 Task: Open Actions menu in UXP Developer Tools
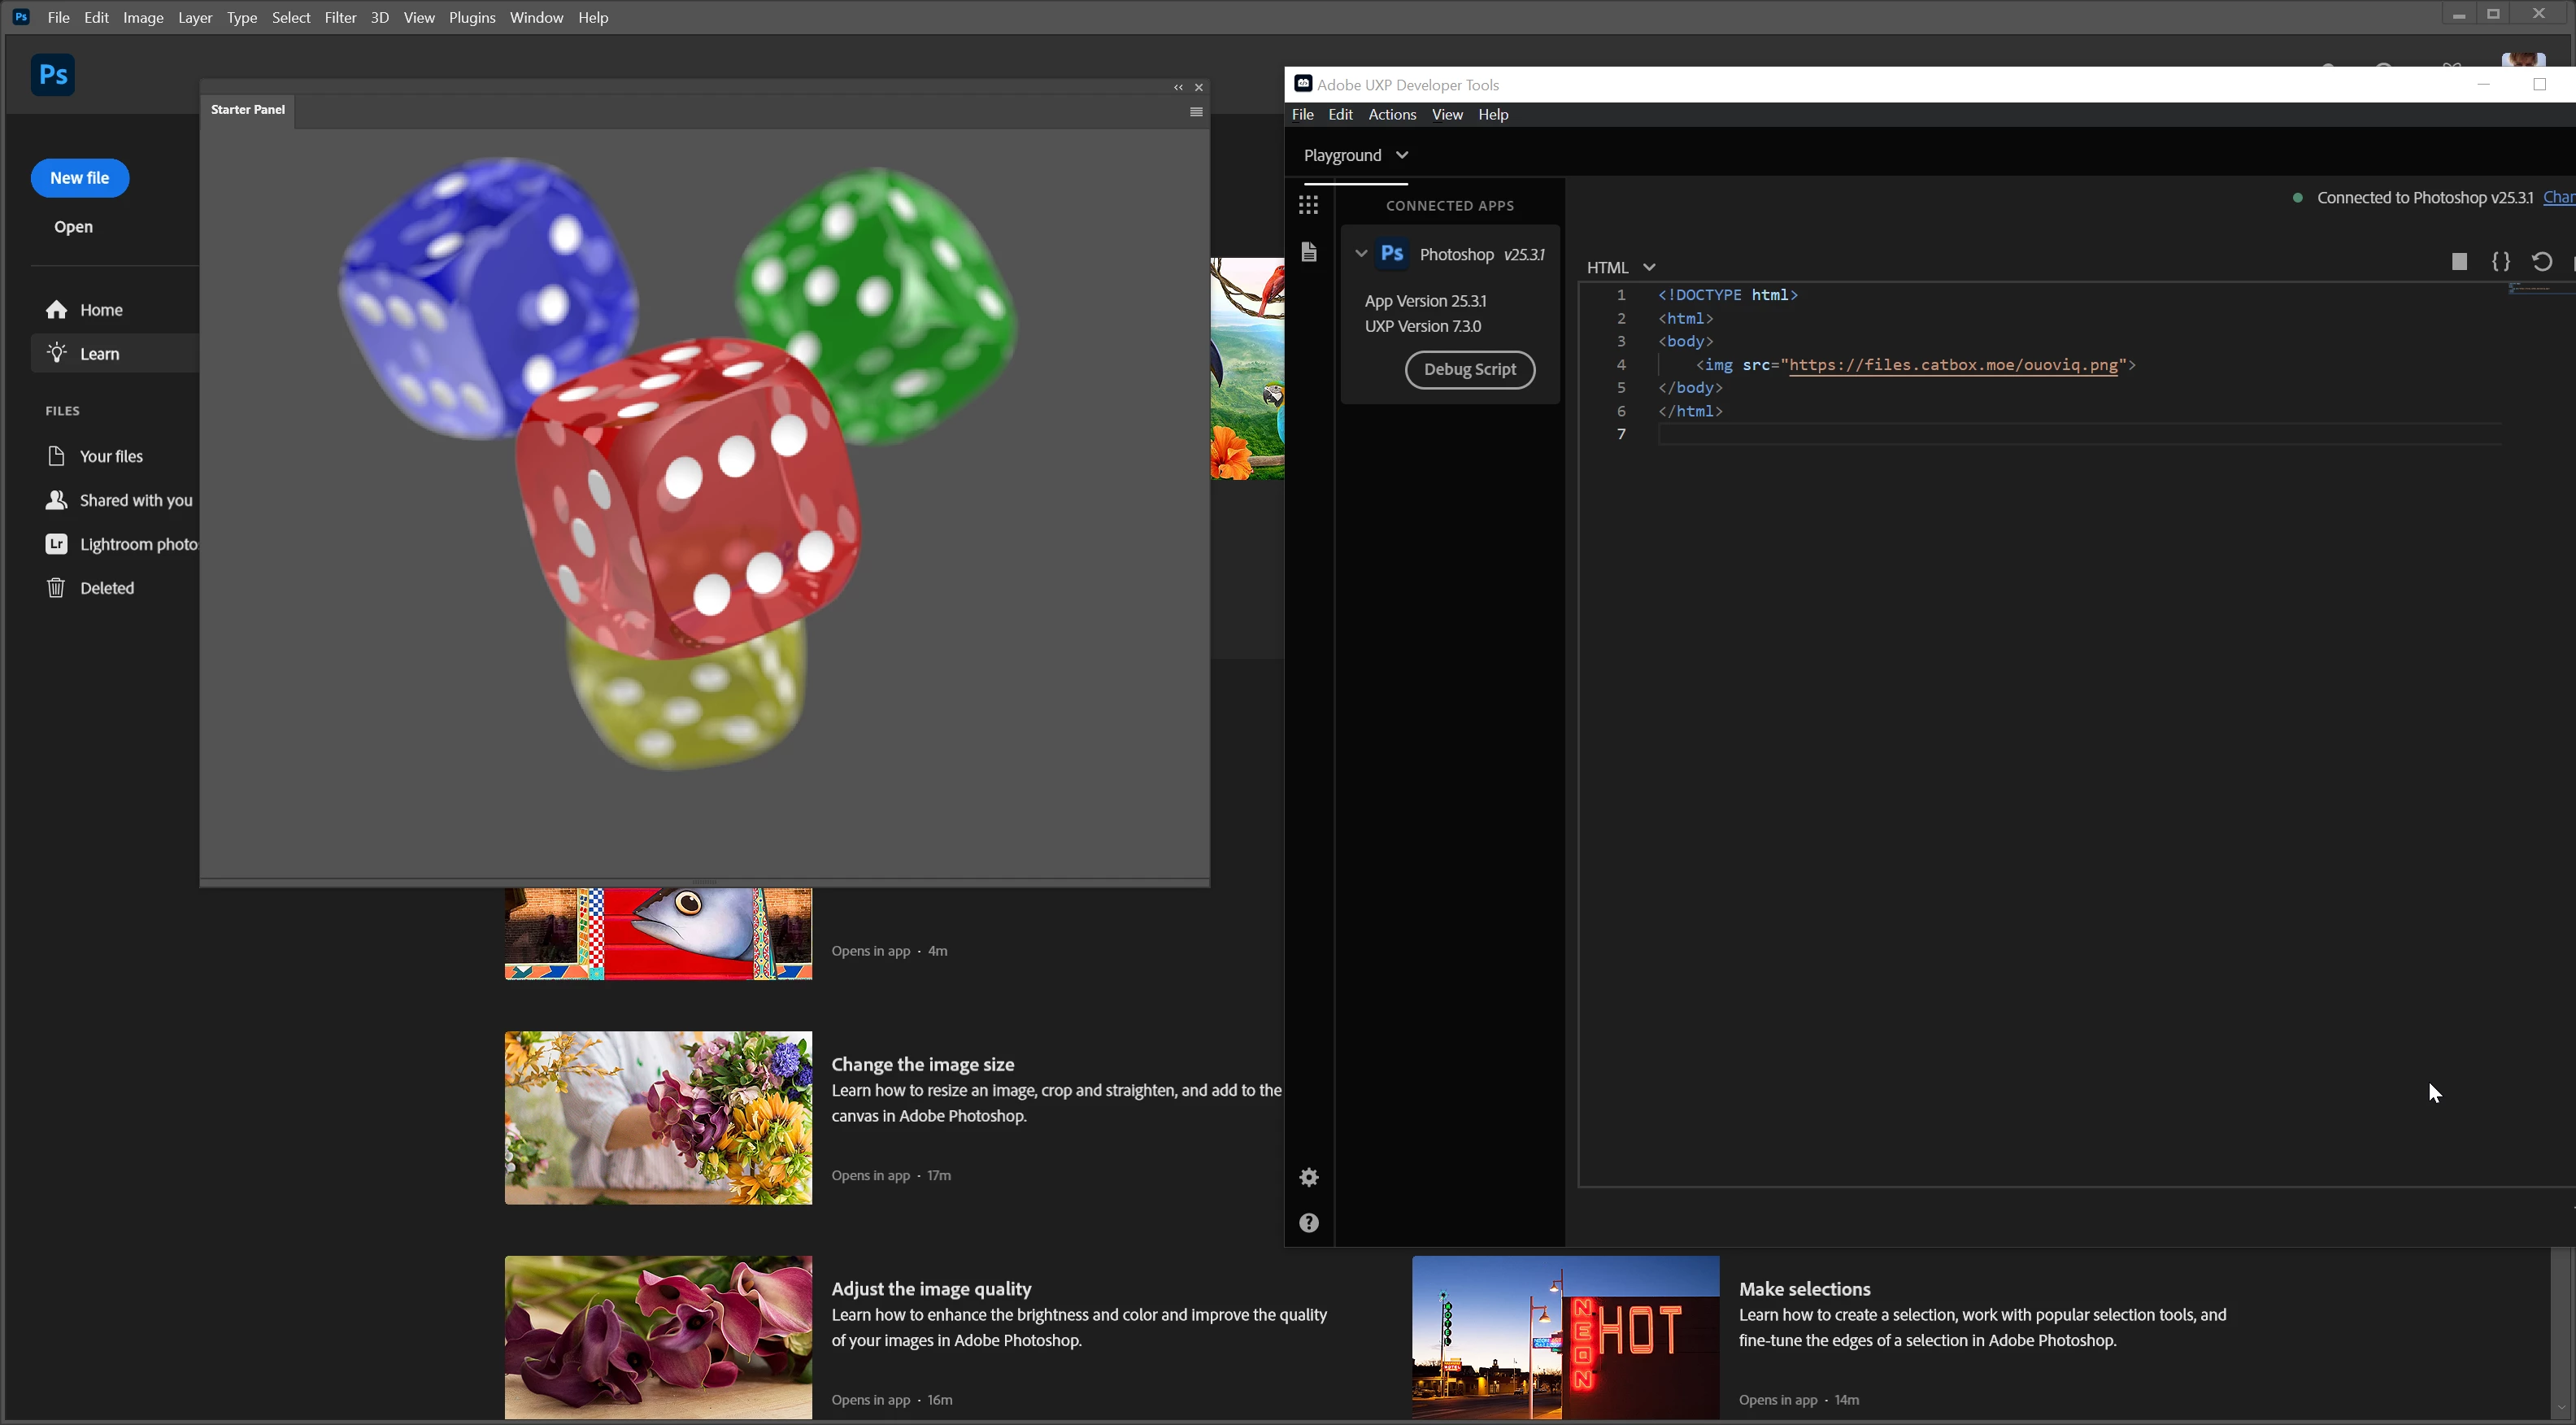(x=1391, y=114)
